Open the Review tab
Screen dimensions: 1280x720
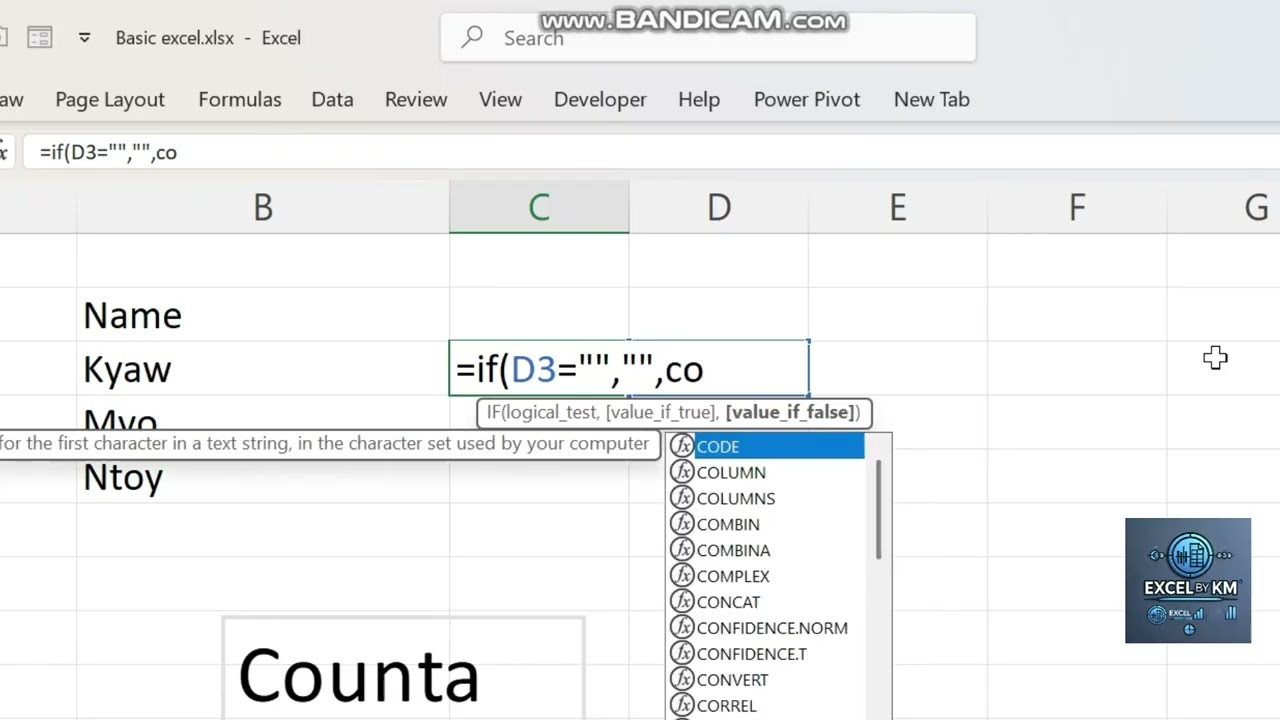(x=416, y=99)
